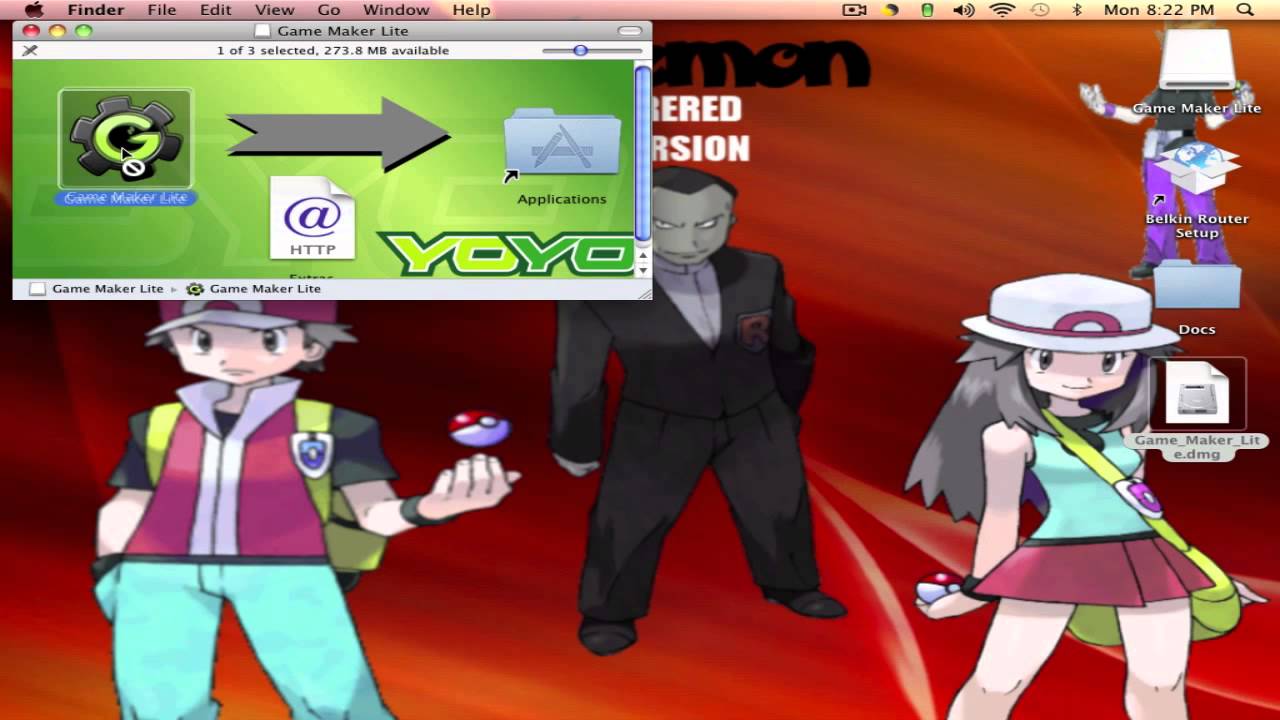The image size is (1280, 720).
Task: Click the green battery status icon
Action: coord(927,10)
